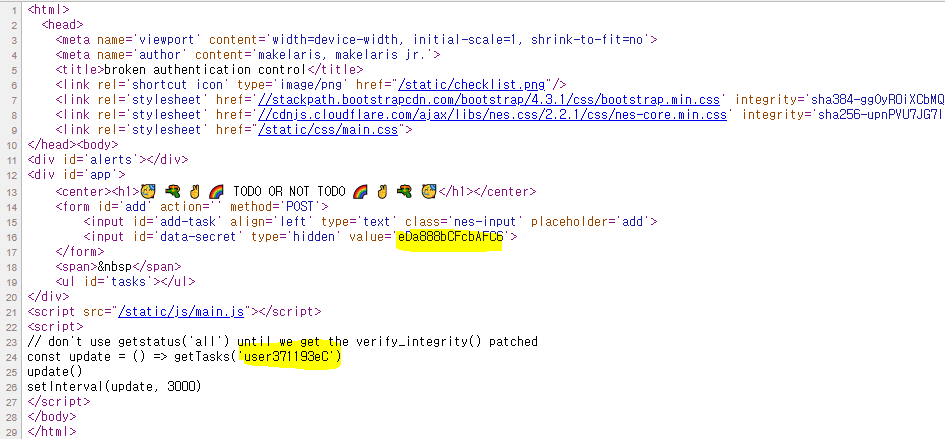Click the closing </body> tag on line 27
The height and width of the screenshot is (439, 945).
click(52, 416)
